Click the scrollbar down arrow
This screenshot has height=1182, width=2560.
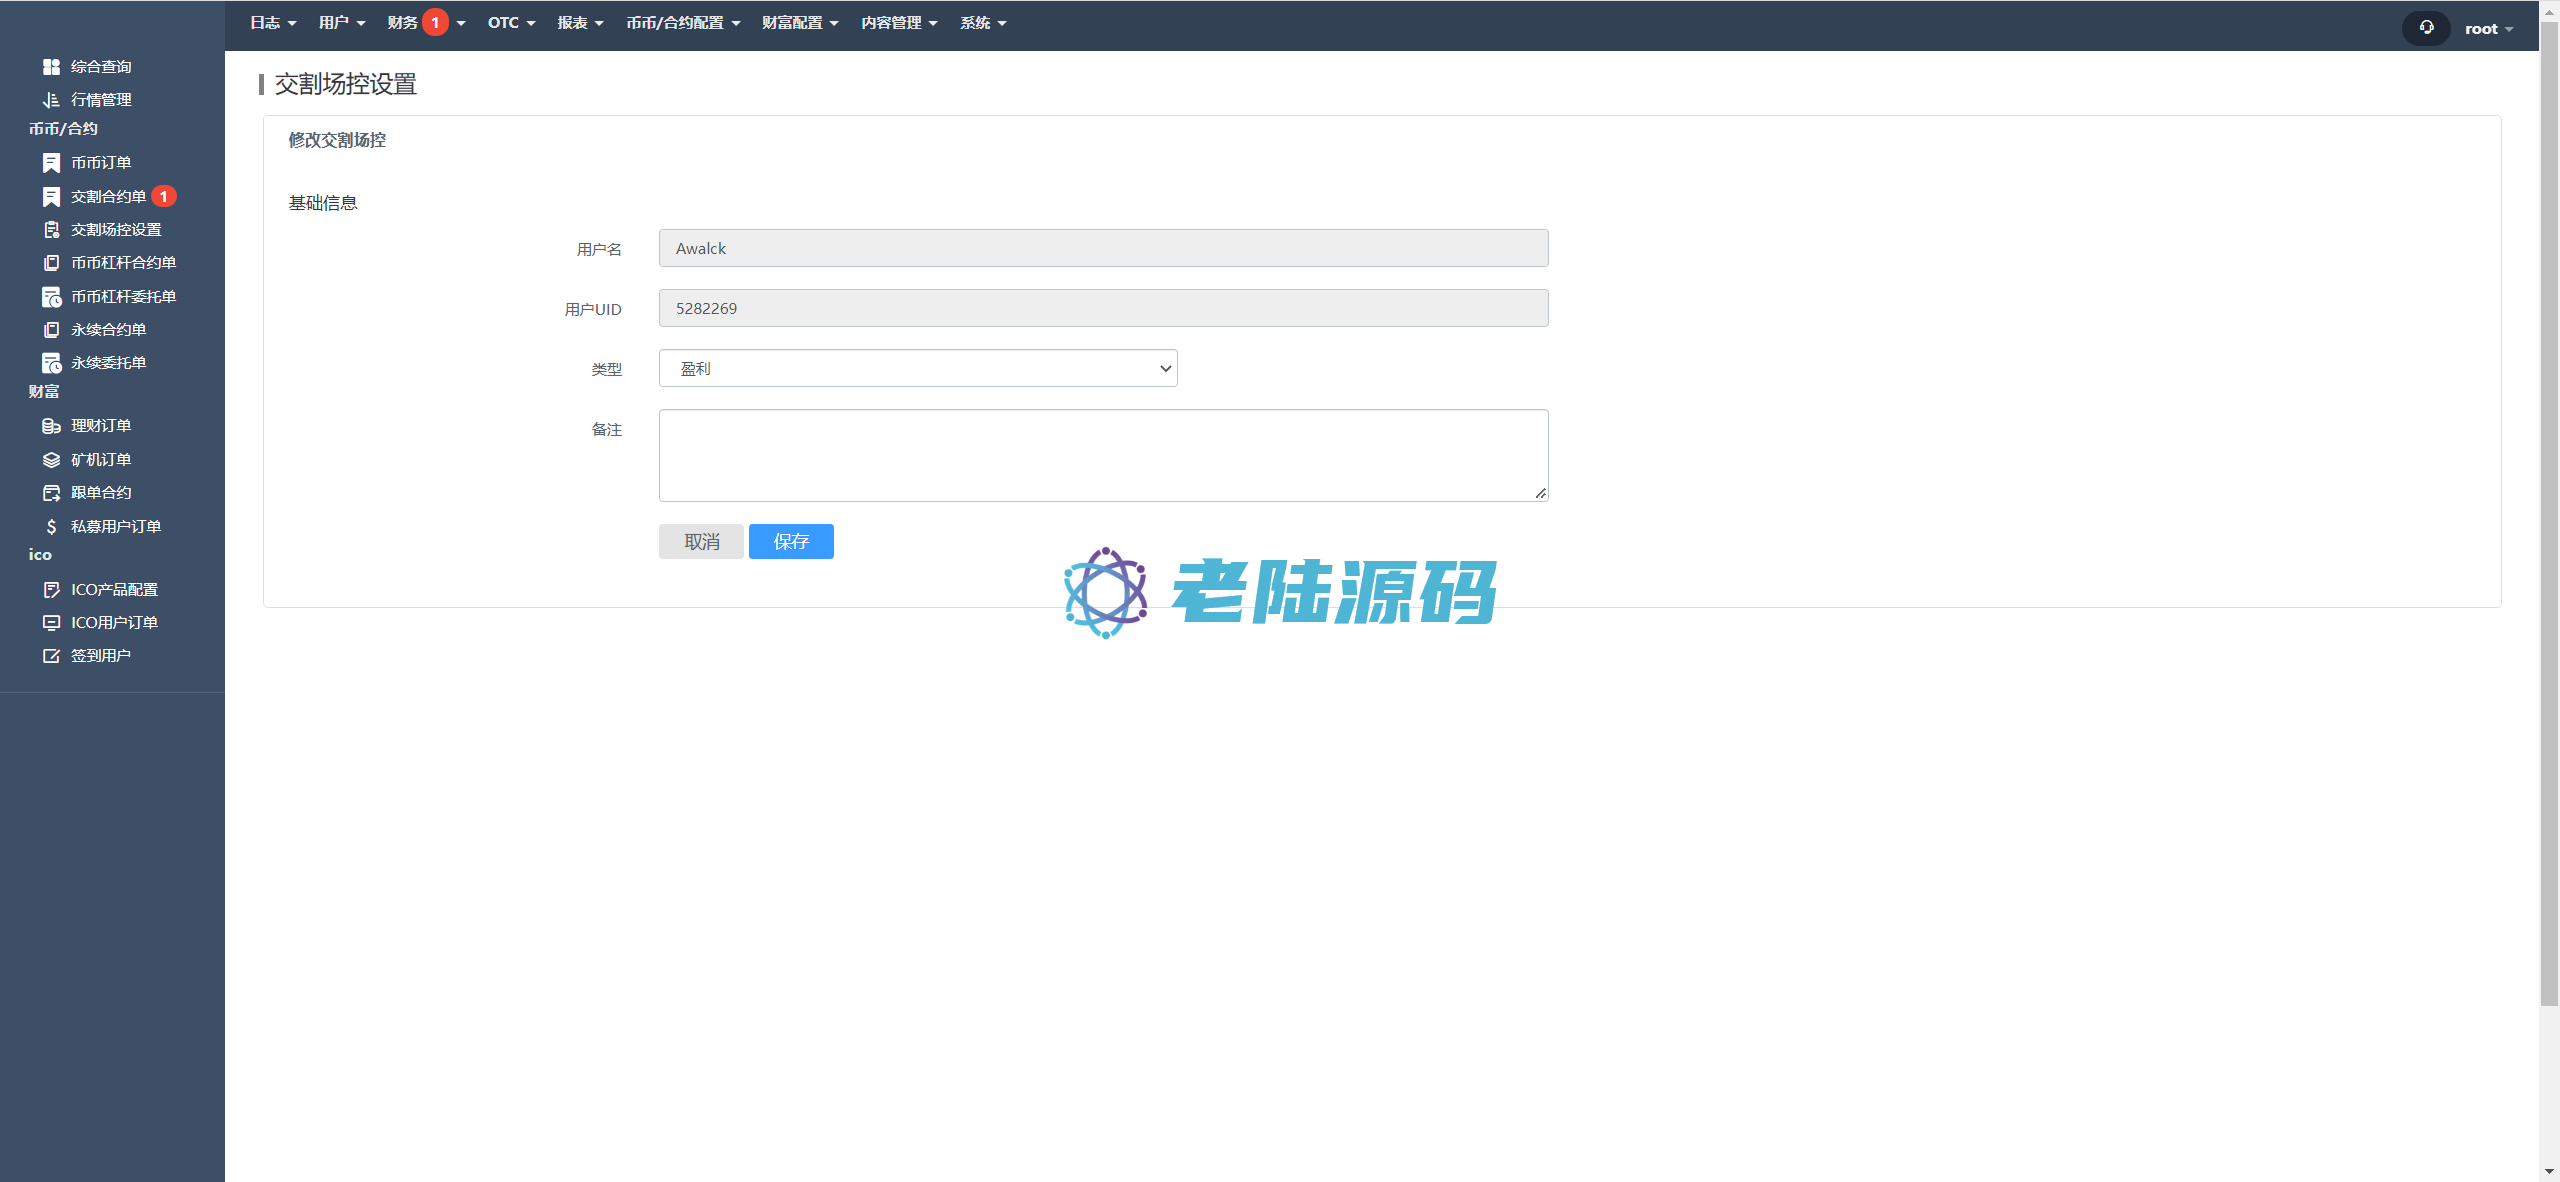pyautogui.click(x=2549, y=1171)
